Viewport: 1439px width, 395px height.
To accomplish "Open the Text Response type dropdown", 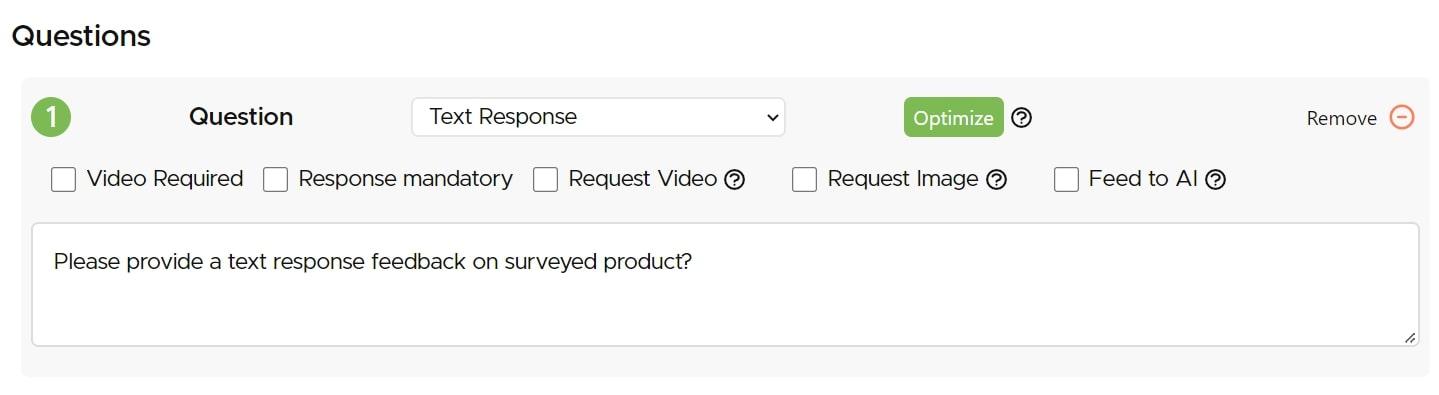I will click(x=598, y=117).
